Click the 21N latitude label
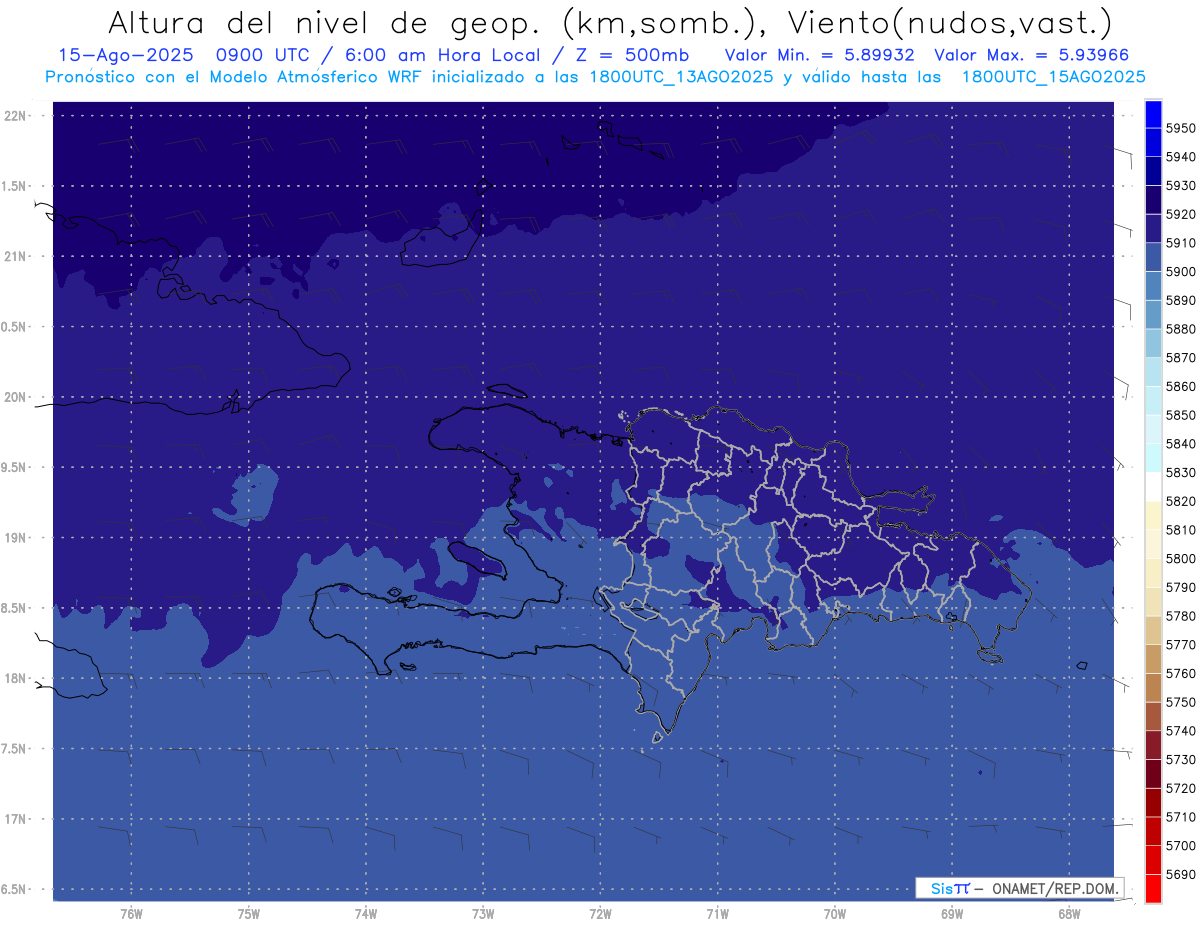This screenshot has width=1200, height=927. (x=14, y=256)
